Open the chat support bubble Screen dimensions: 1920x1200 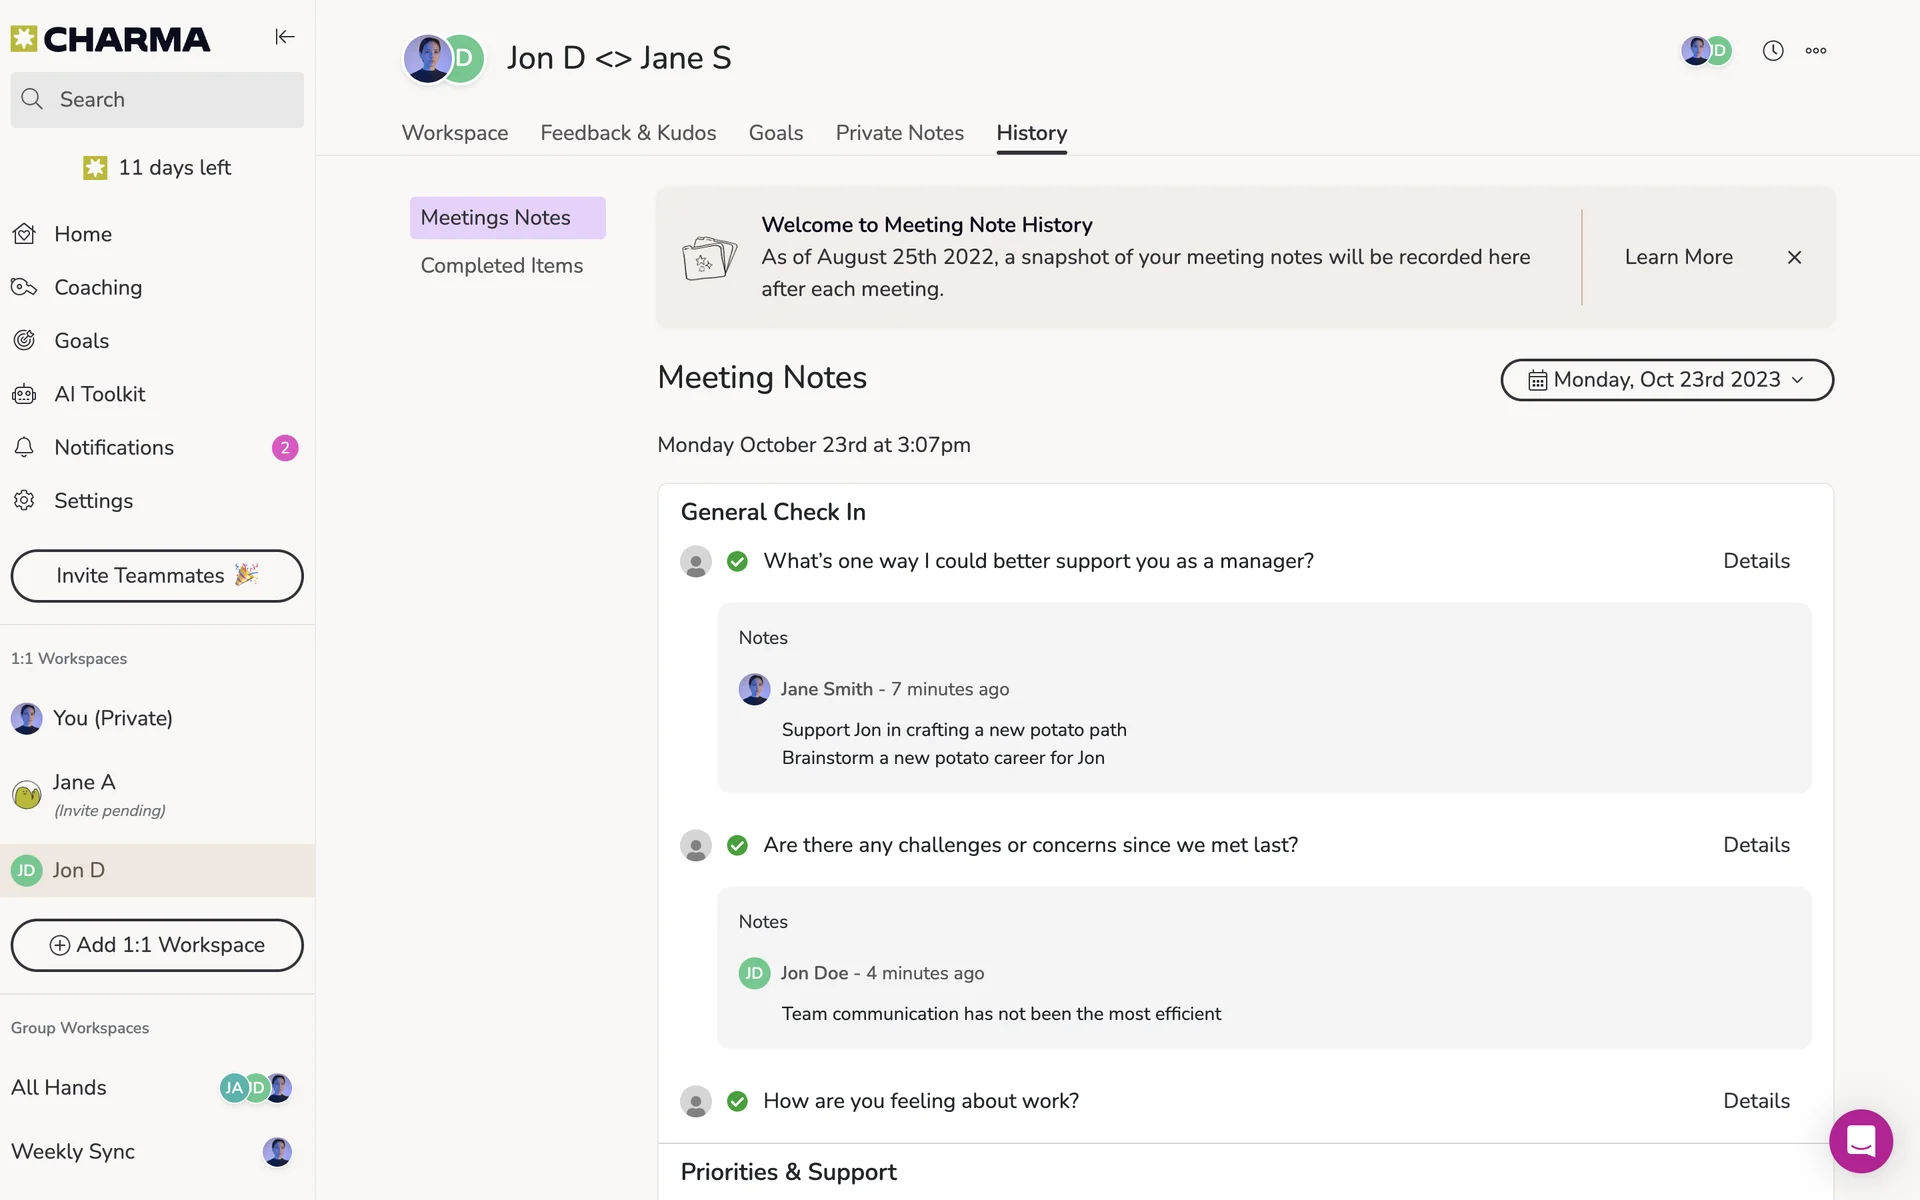1860,1141
